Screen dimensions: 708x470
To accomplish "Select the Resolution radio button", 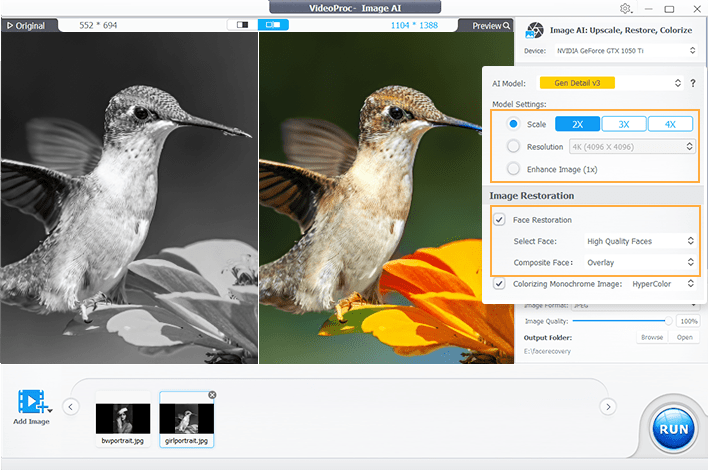I will click(x=513, y=146).
